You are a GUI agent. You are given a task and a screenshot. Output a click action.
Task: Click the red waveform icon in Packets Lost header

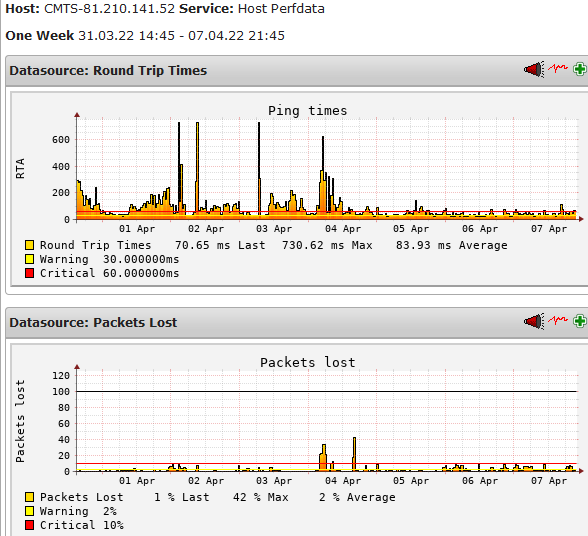click(x=558, y=320)
